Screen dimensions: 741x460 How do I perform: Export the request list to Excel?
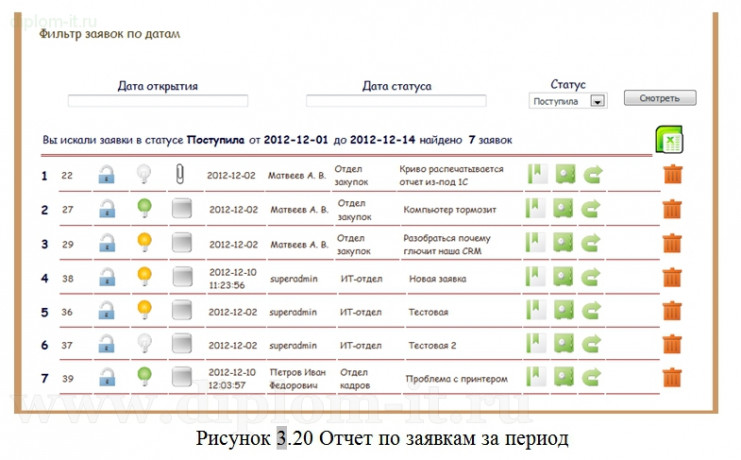(x=669, y=139)
